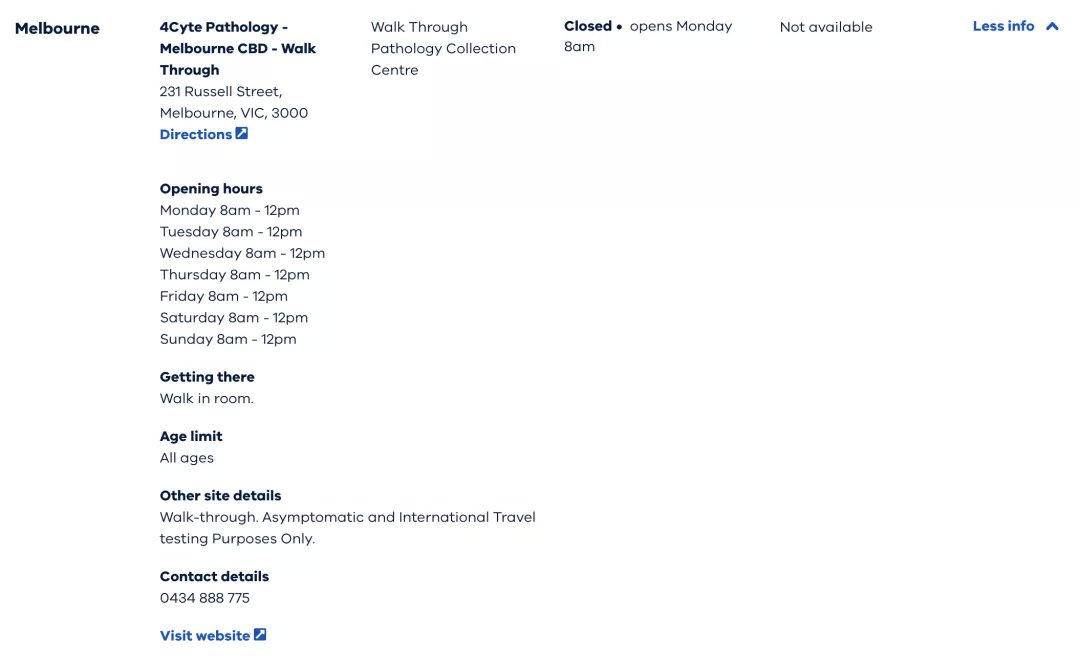Click the Contact details heading
The image size is (1080, 662).
click(214, 577)
